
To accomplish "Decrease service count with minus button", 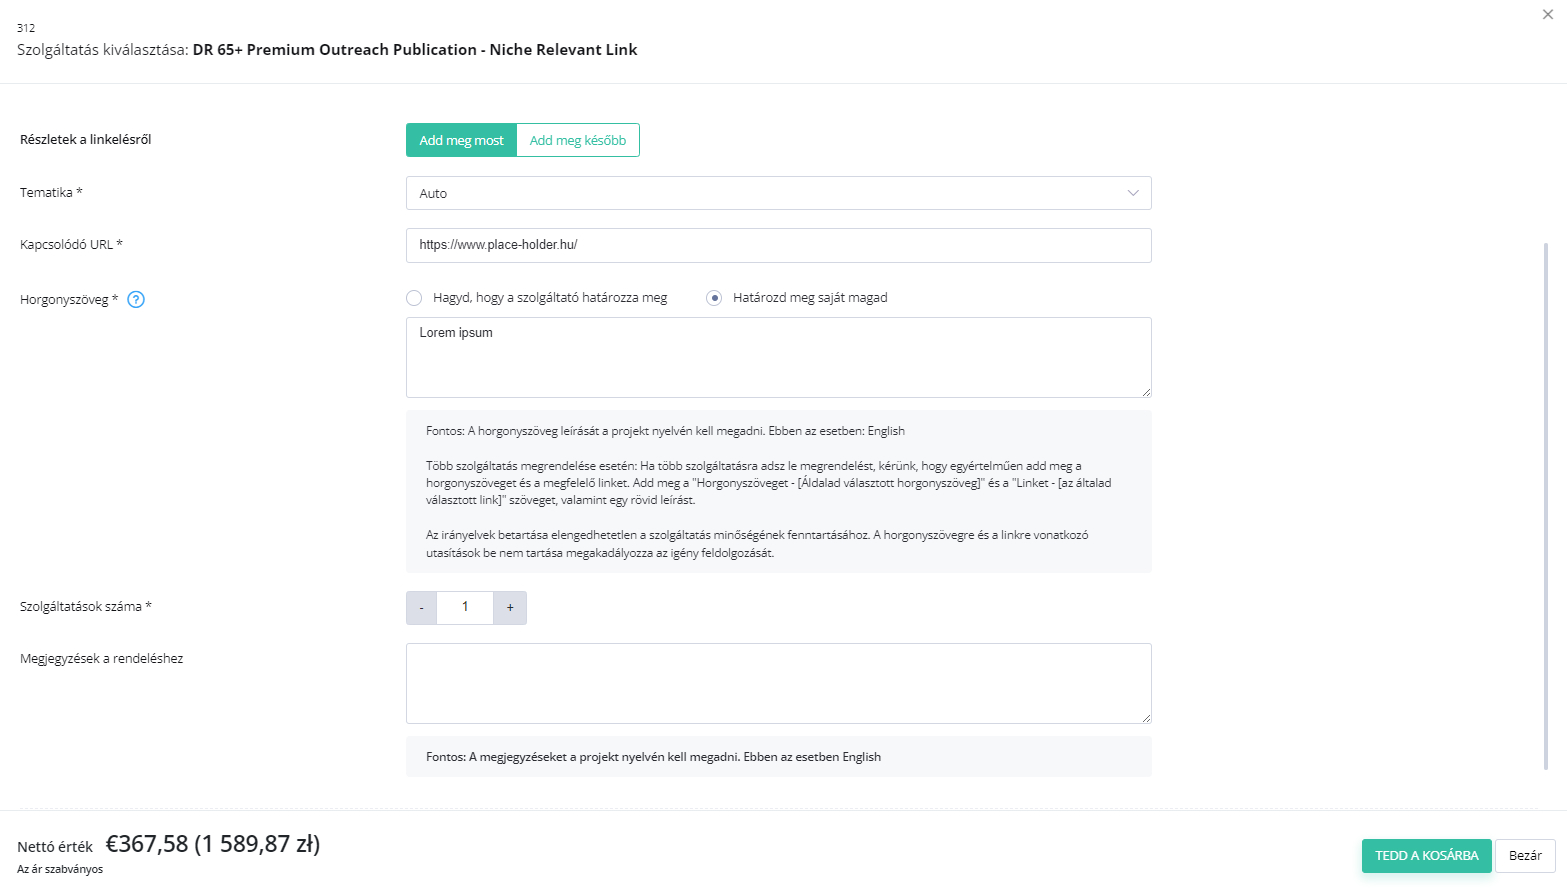I will [x=421, y=608].
